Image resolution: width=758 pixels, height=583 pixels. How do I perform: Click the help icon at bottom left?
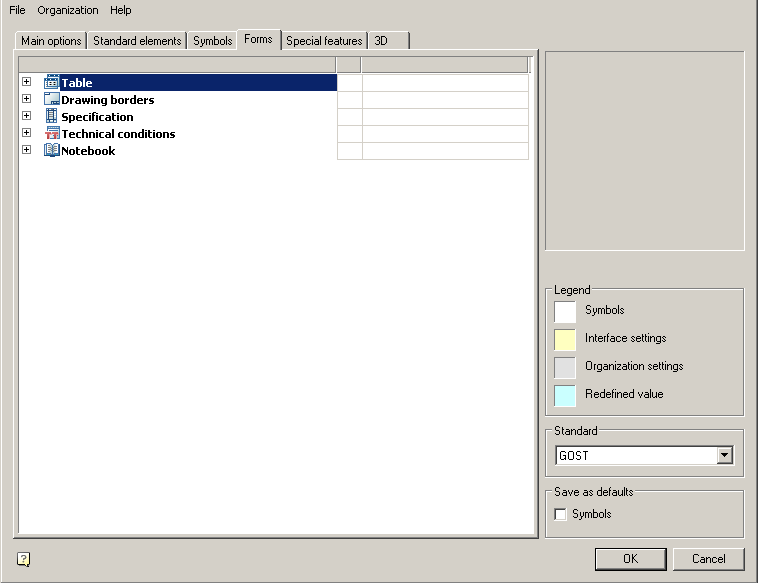[24, 559]
